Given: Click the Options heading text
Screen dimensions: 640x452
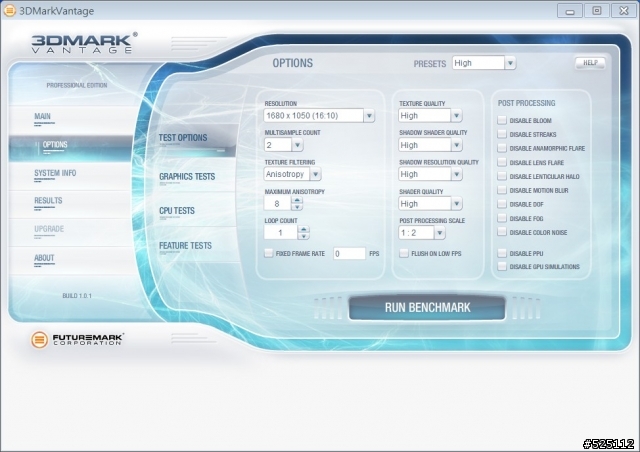Looking at the screenshot, I should pyautogui.click(x=293, y=63).
